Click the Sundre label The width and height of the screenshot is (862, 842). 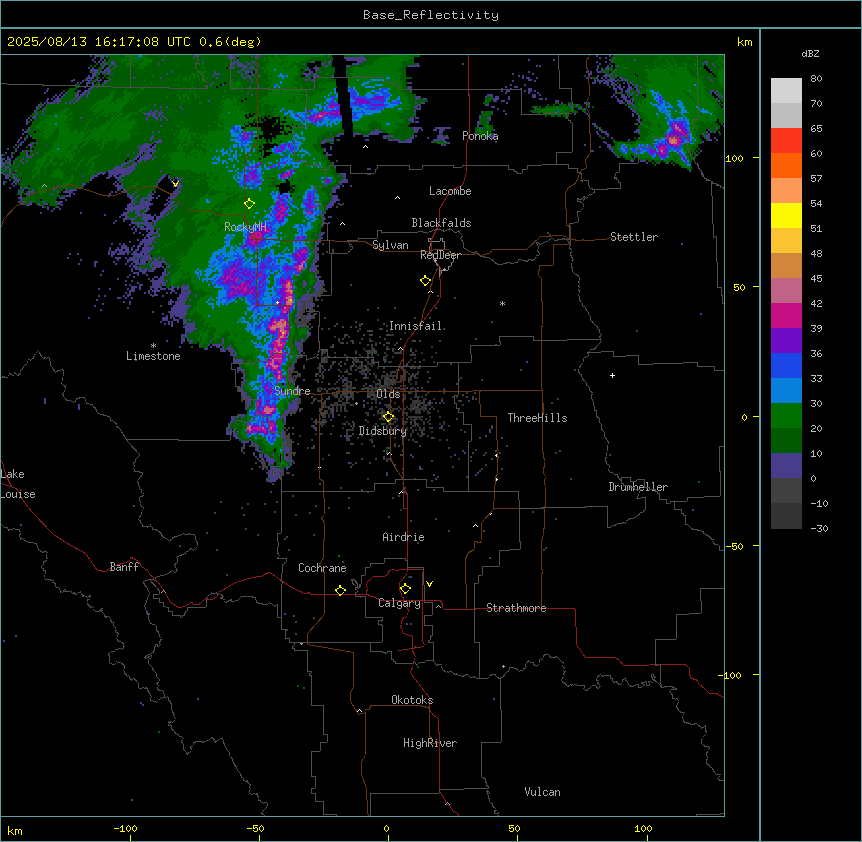tap(292, 391)
